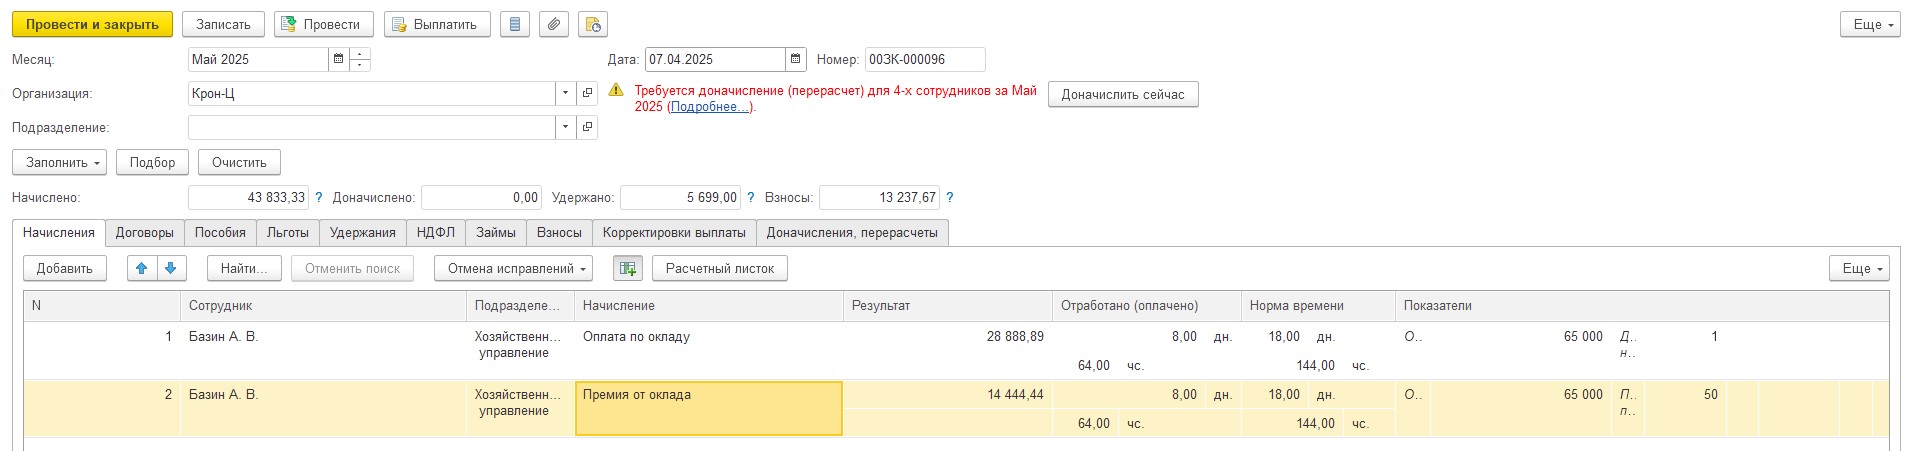Open the month selector icon for Месяц
The height and width of the screenshot is (451, 1911).
point(338,59)
